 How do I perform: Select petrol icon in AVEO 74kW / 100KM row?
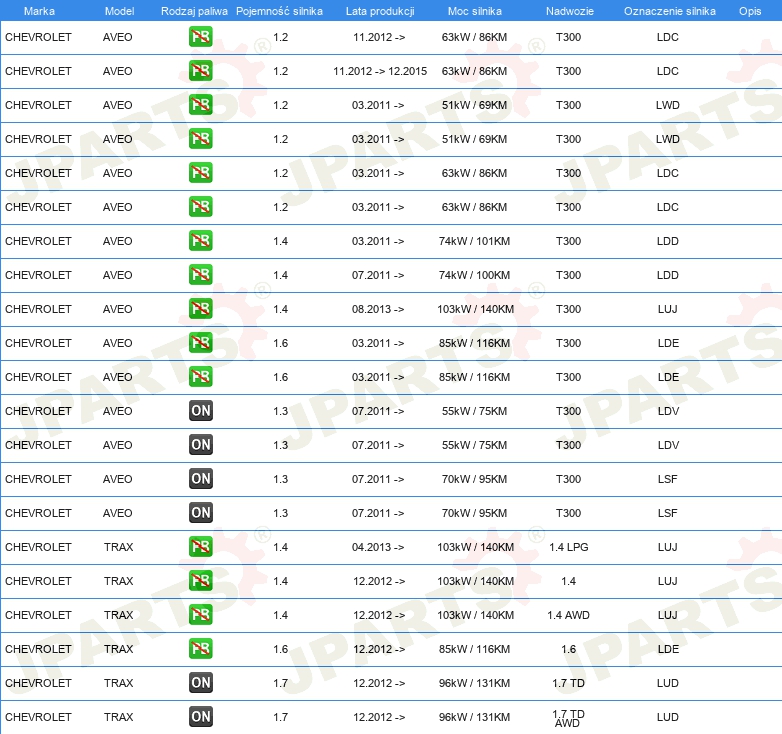[x=201, y=275]
